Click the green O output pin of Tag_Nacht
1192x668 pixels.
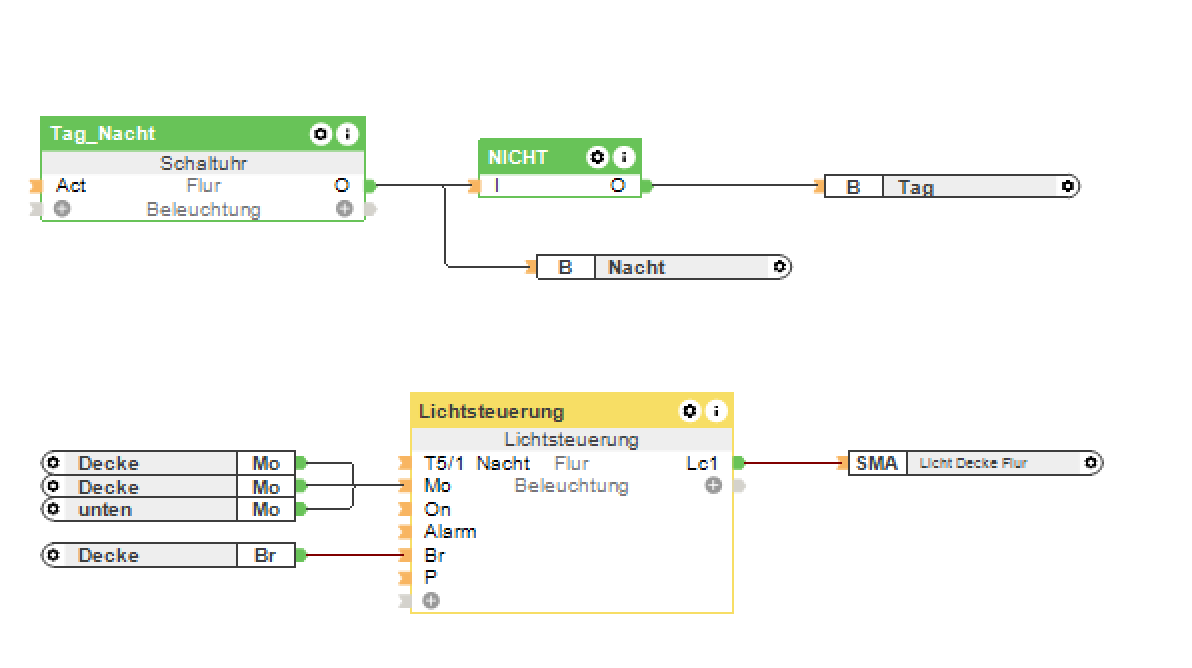point(371,185)
